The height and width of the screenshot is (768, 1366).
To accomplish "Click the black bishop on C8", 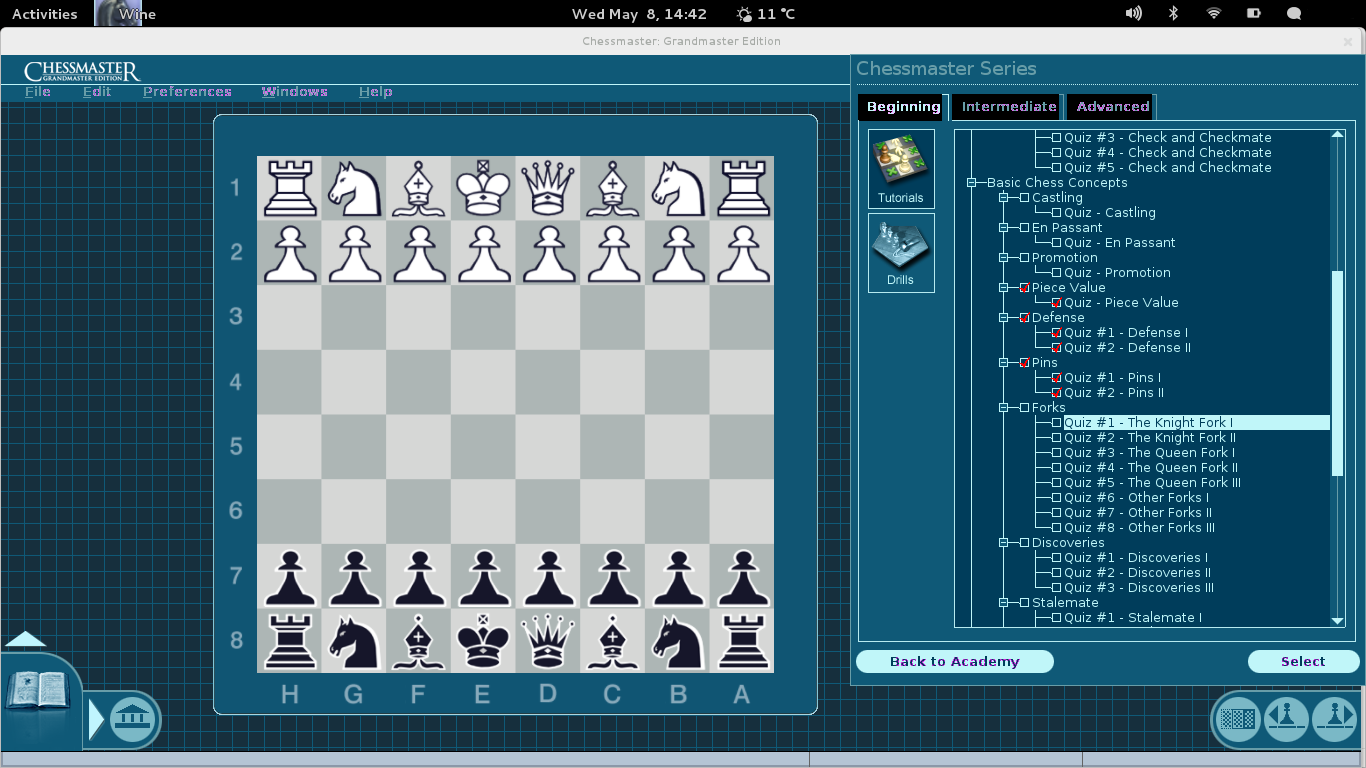I will pos(612,641).
